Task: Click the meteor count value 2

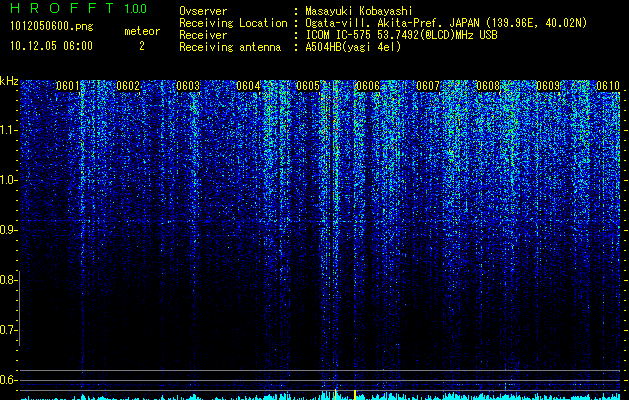Action: [142, 46]
